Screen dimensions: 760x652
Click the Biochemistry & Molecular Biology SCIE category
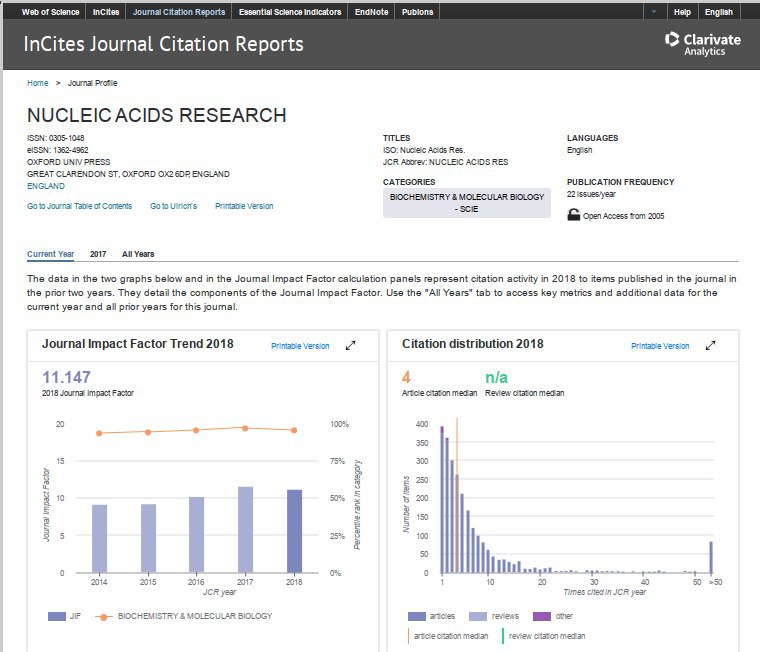pos(467,203)
